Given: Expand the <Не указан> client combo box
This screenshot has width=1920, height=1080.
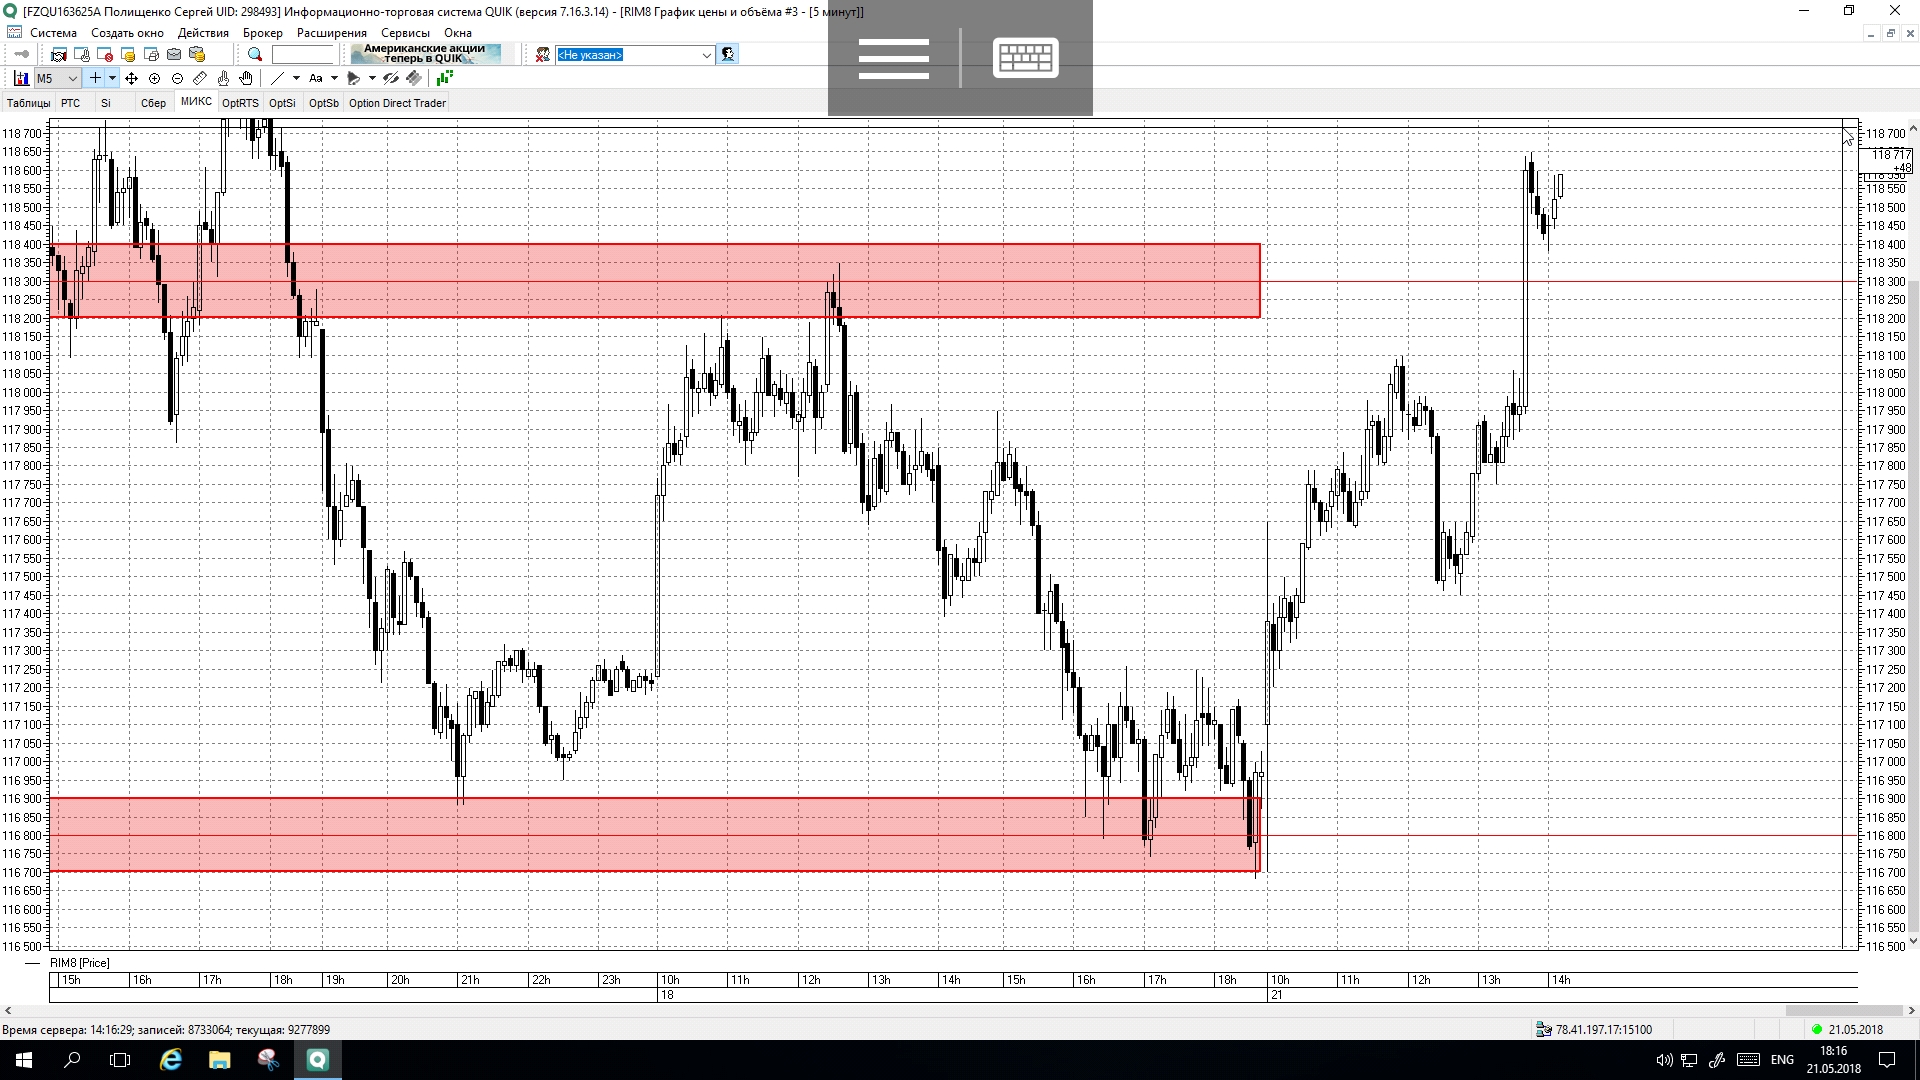Looking at the screenshot, I should [x=706, y=55].
